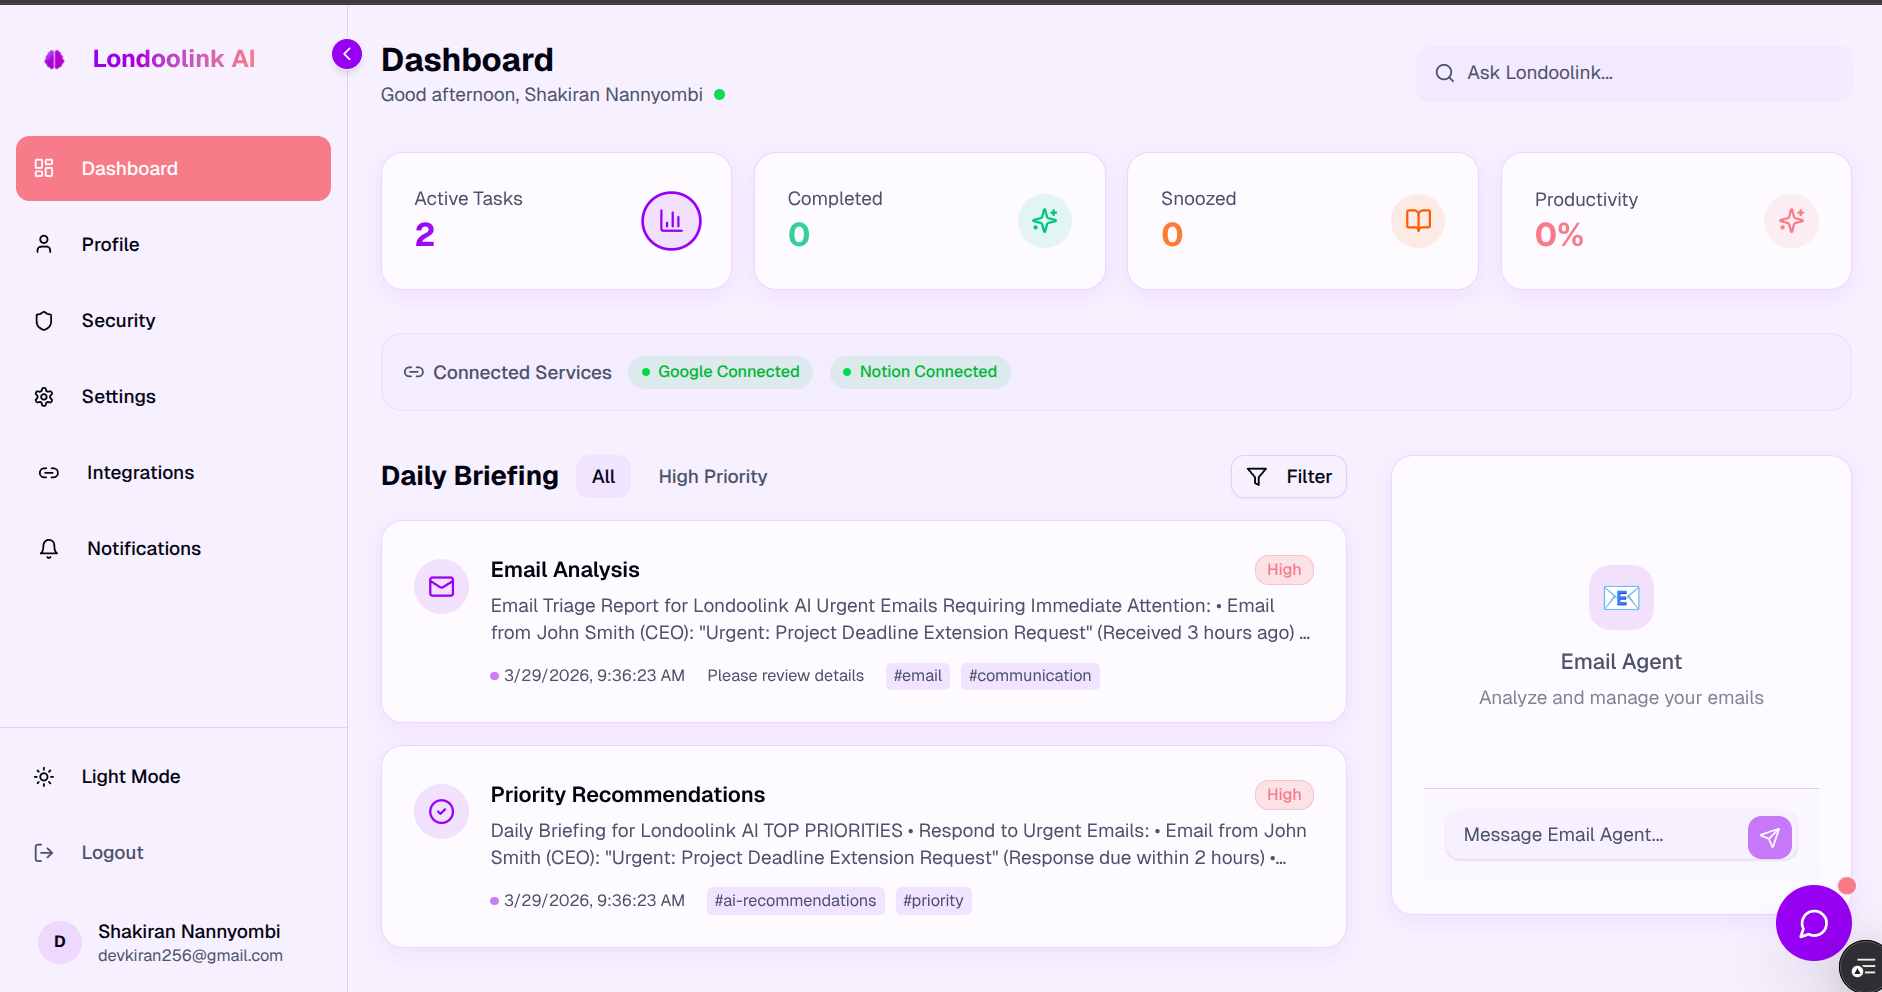Click the #ai-recommendations tag
Screen dimensions: 1882x992
[795, 901]
